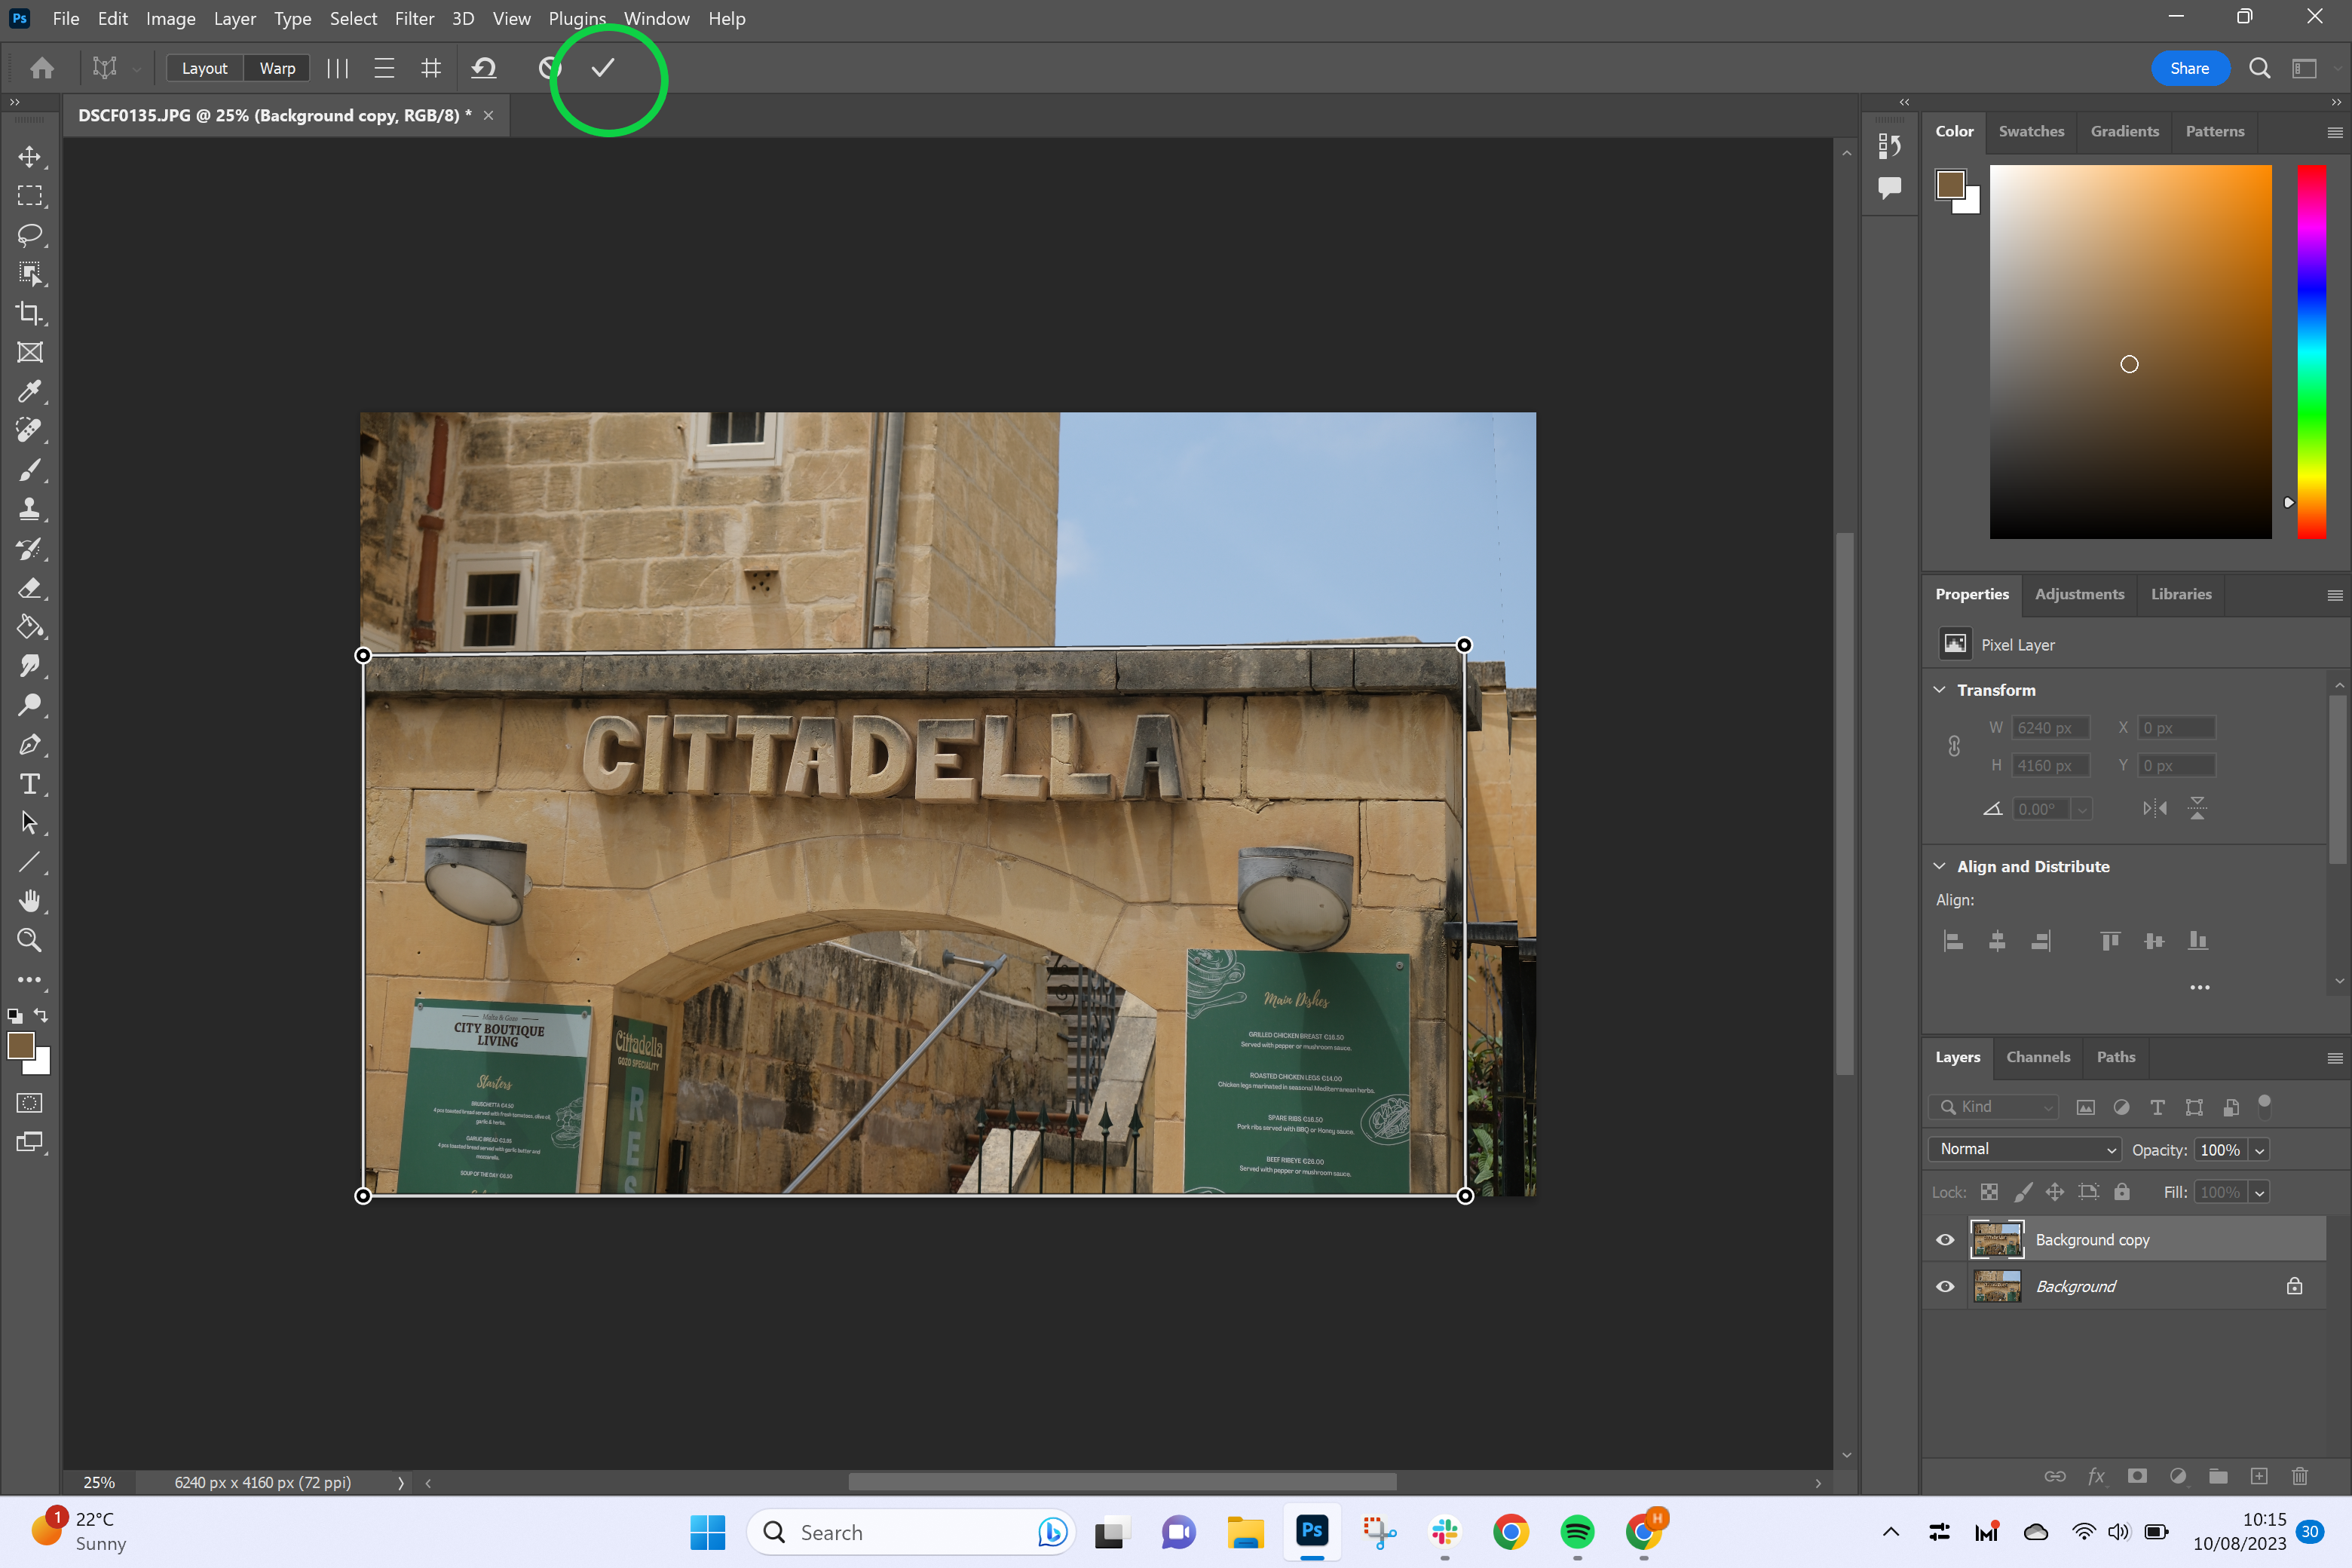The image size is (2352, 1568).
Task: Toggle width and height link
Action: point(1954,746)
